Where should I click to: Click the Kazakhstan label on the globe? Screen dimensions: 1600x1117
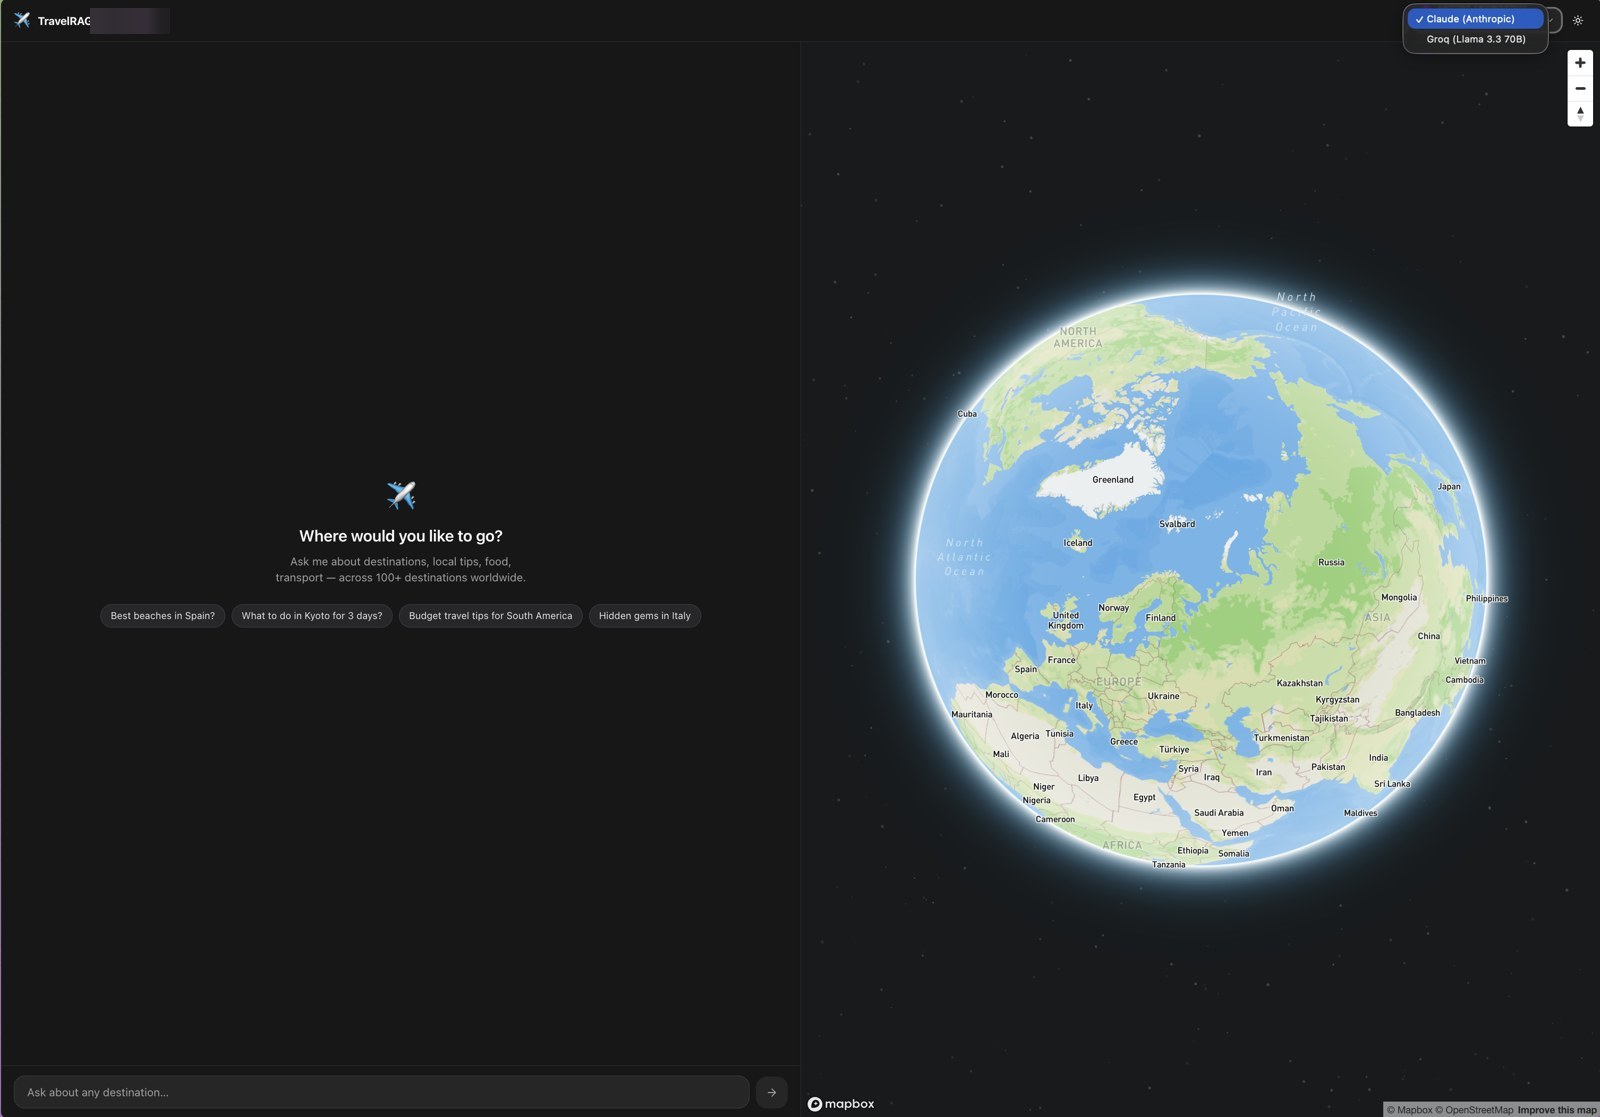coord(1300,684)
